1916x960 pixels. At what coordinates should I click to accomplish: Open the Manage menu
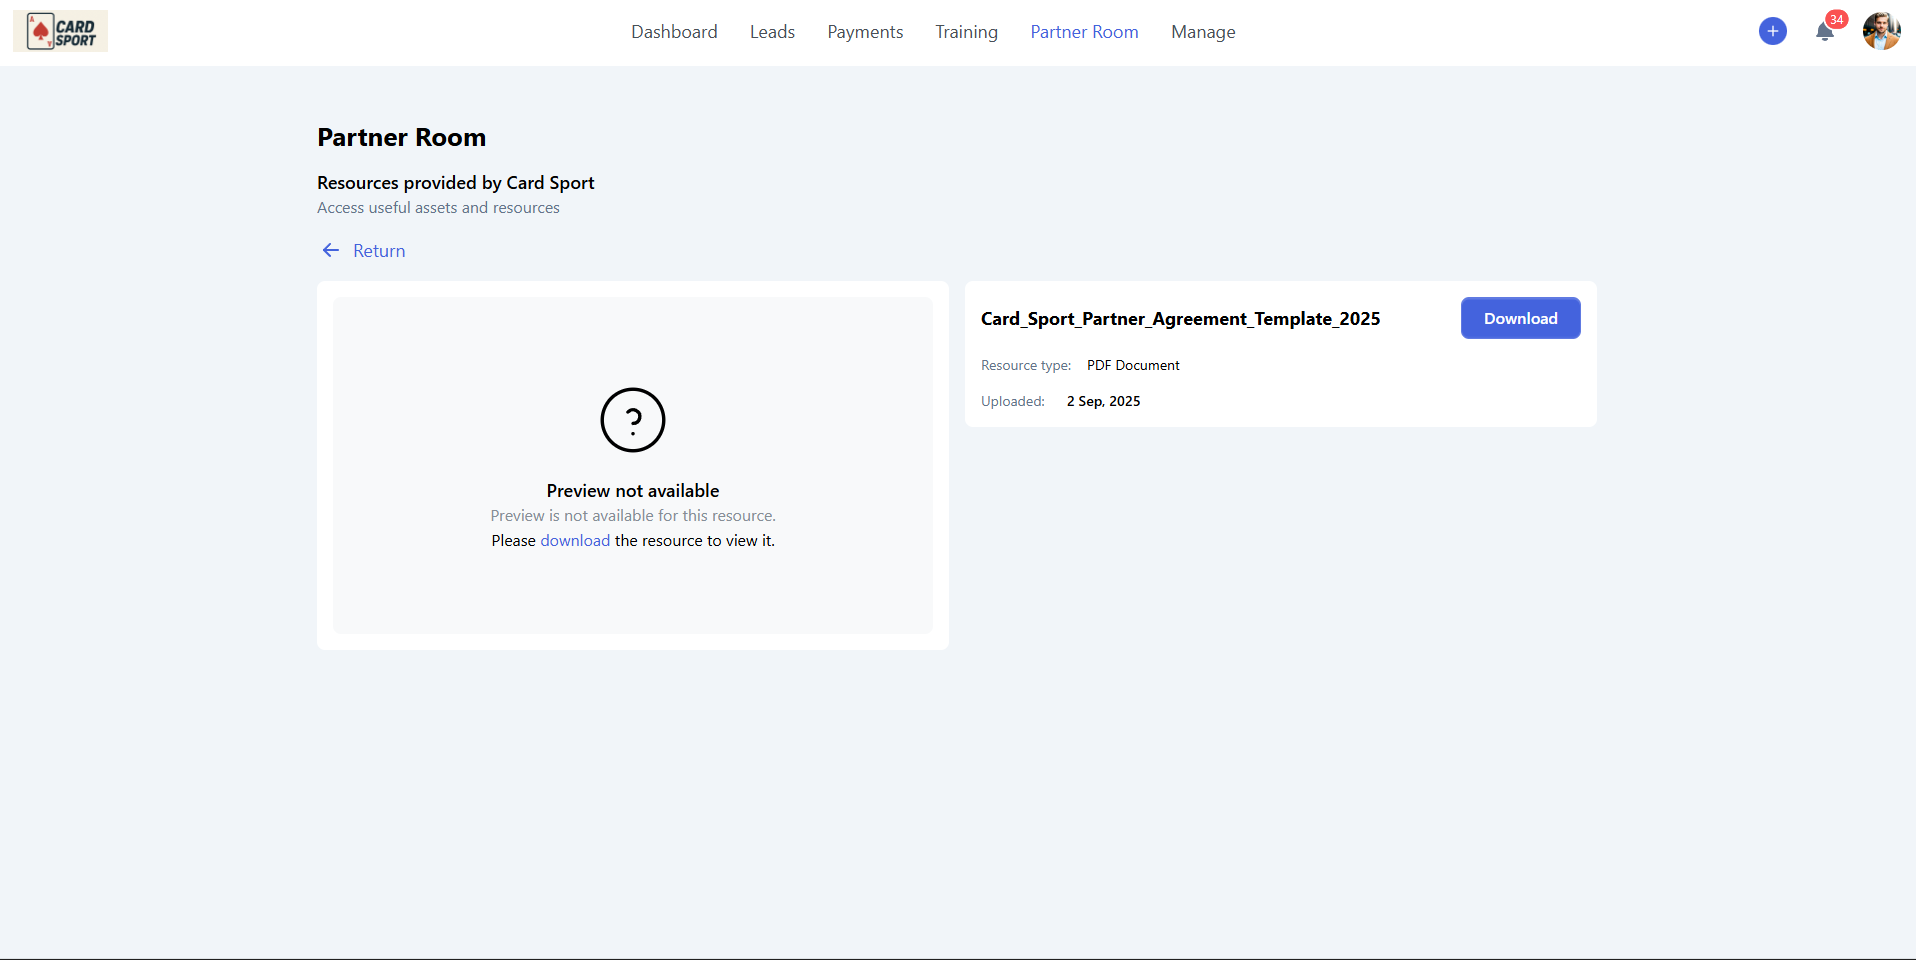pyautogui.click(x=1203, y=32)
